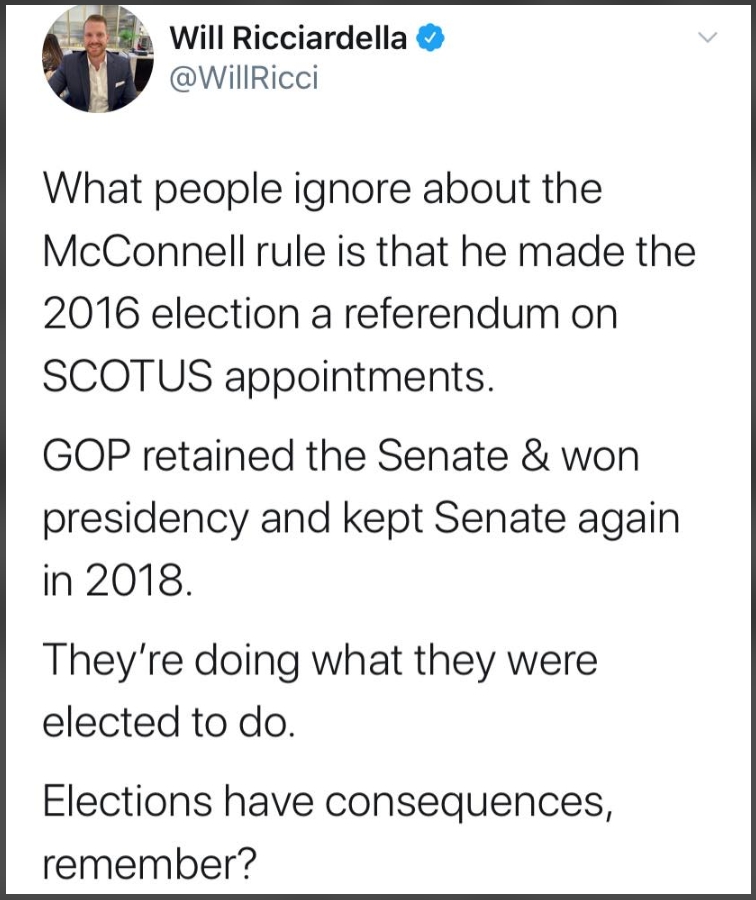756x900 pixels.
Task: Select the 'They're doing what they were' line
Action: 320,661
